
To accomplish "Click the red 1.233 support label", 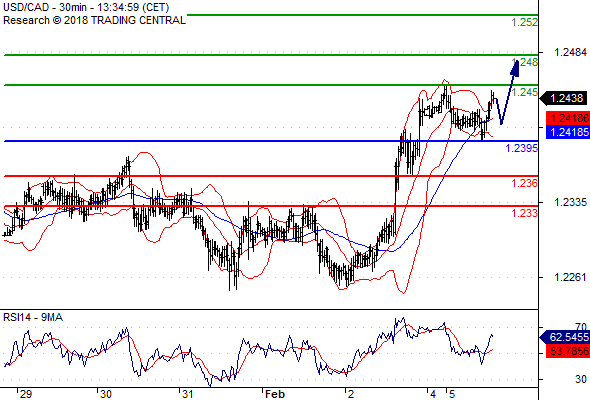I will tap(525, 213).
